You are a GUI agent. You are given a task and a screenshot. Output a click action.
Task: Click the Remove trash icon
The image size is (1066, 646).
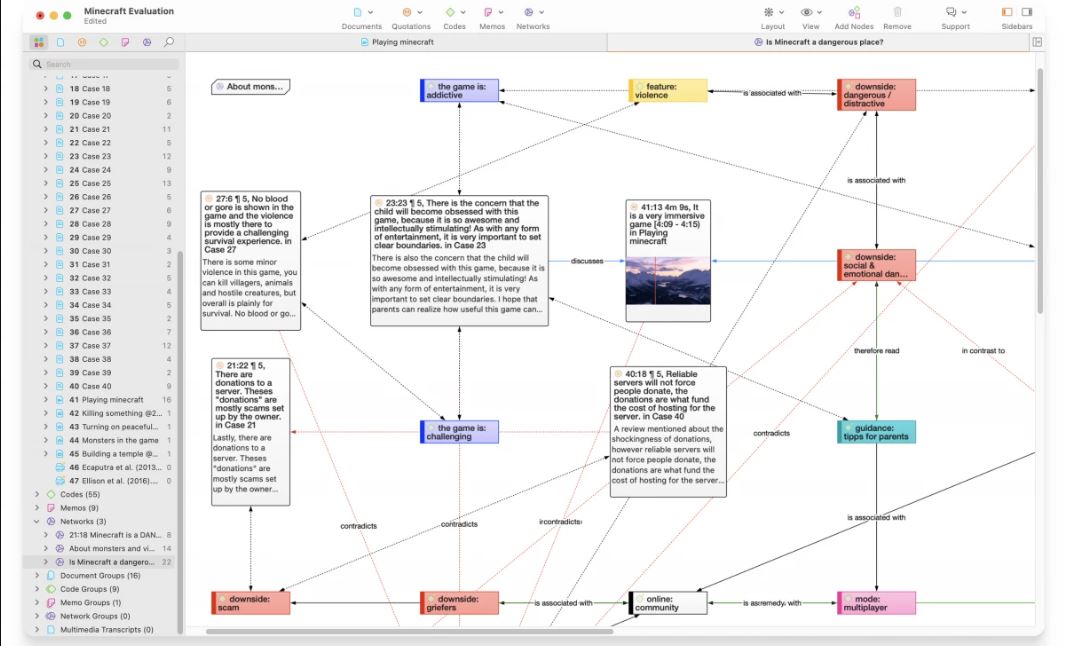(x=897, y=12)
